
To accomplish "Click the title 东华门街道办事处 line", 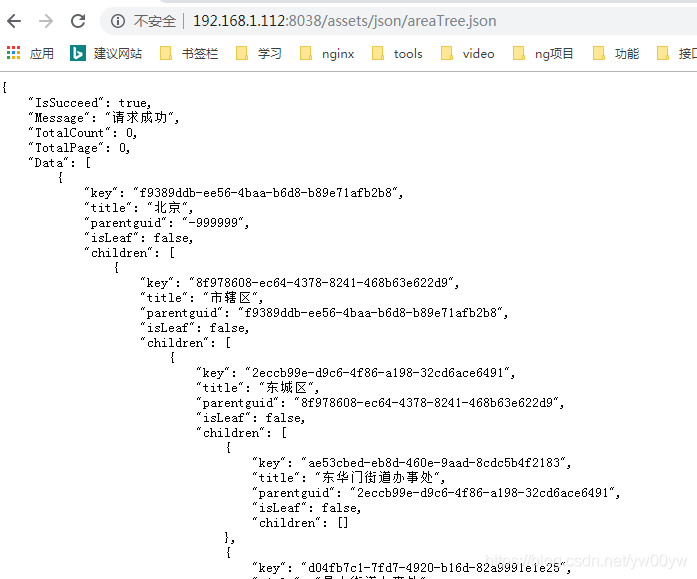I will tap(349, 478).
